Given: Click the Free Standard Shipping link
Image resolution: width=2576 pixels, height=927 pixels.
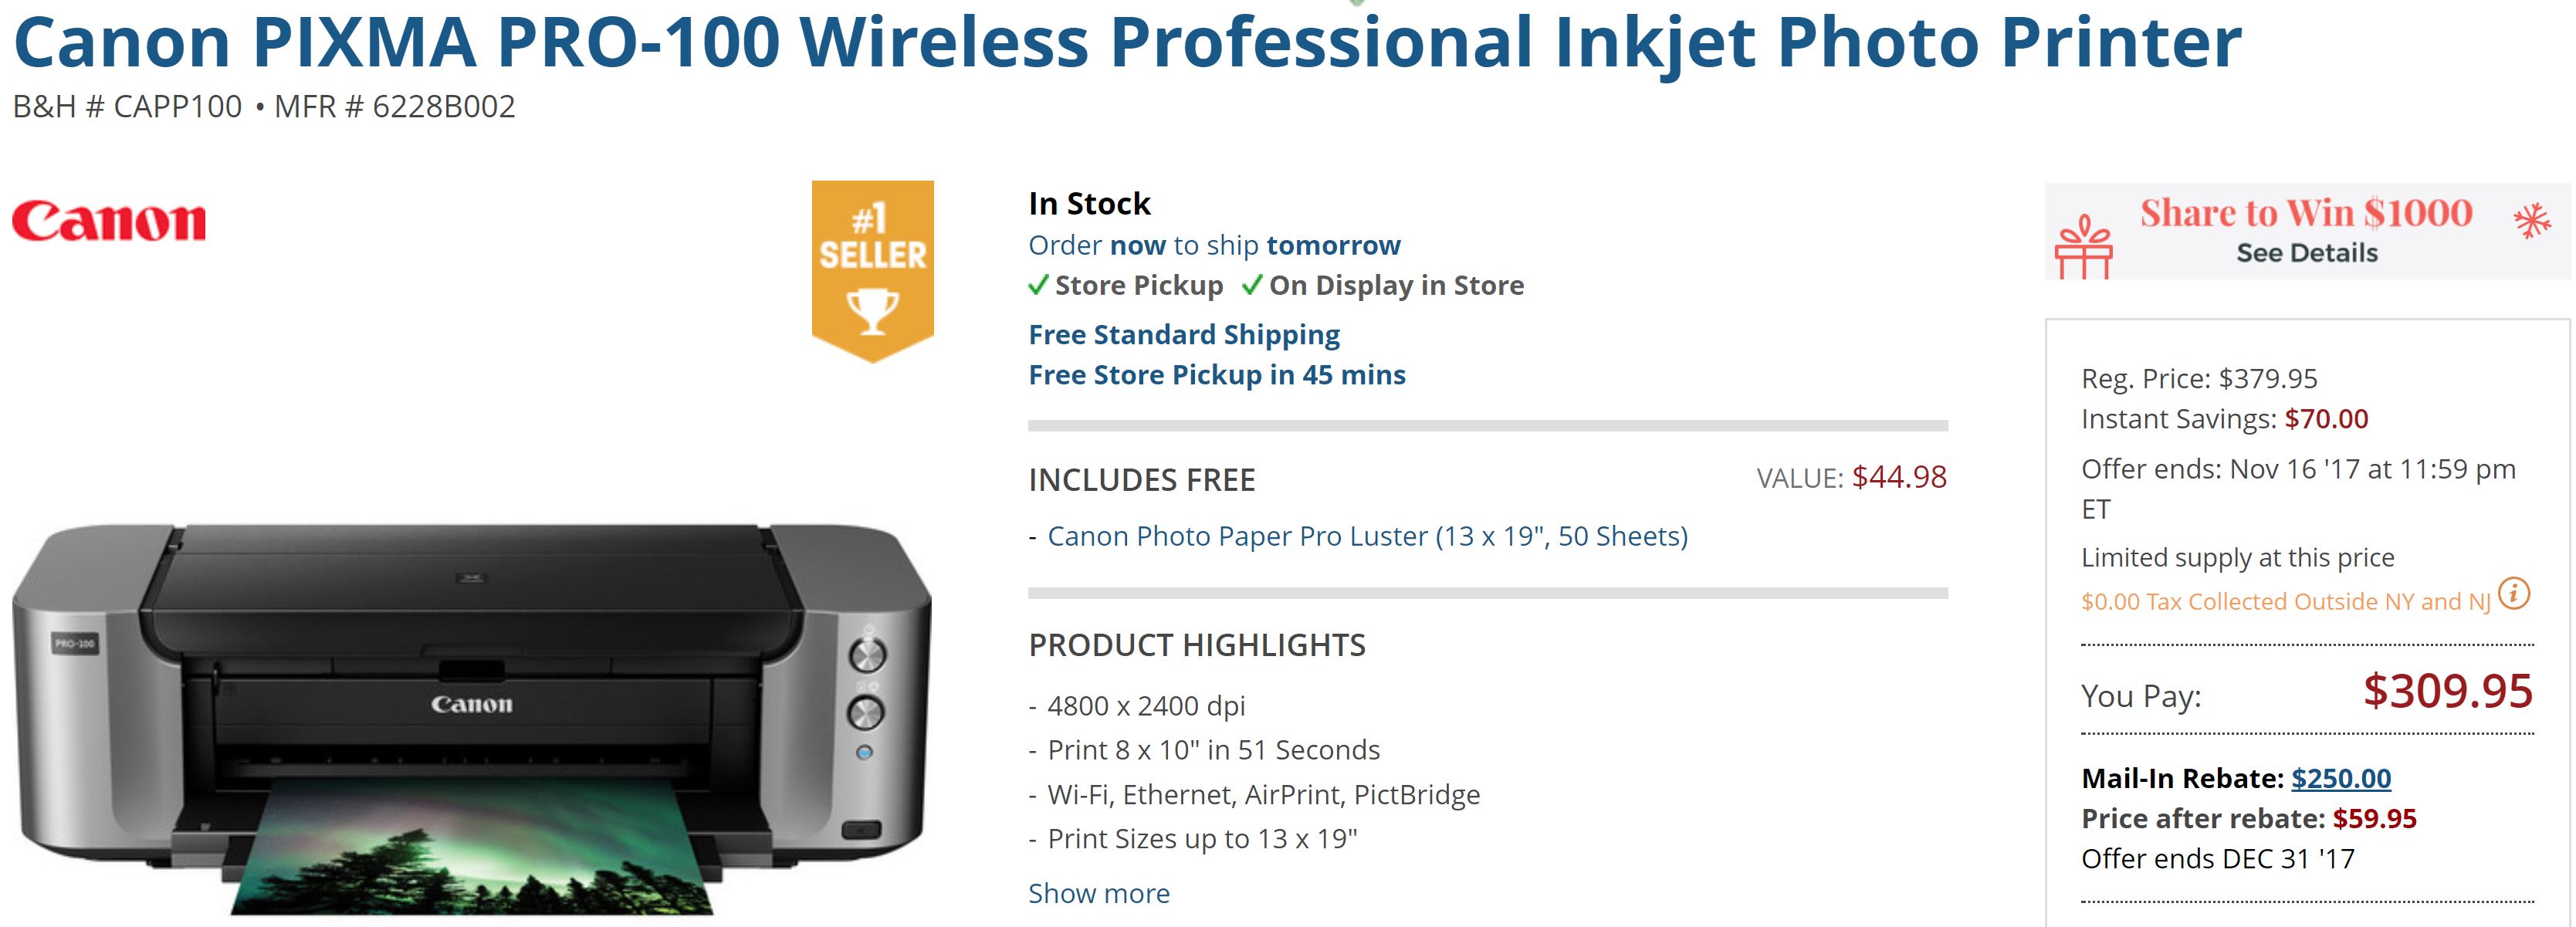Looking at the screenshot, I should tap(1184, 335).
